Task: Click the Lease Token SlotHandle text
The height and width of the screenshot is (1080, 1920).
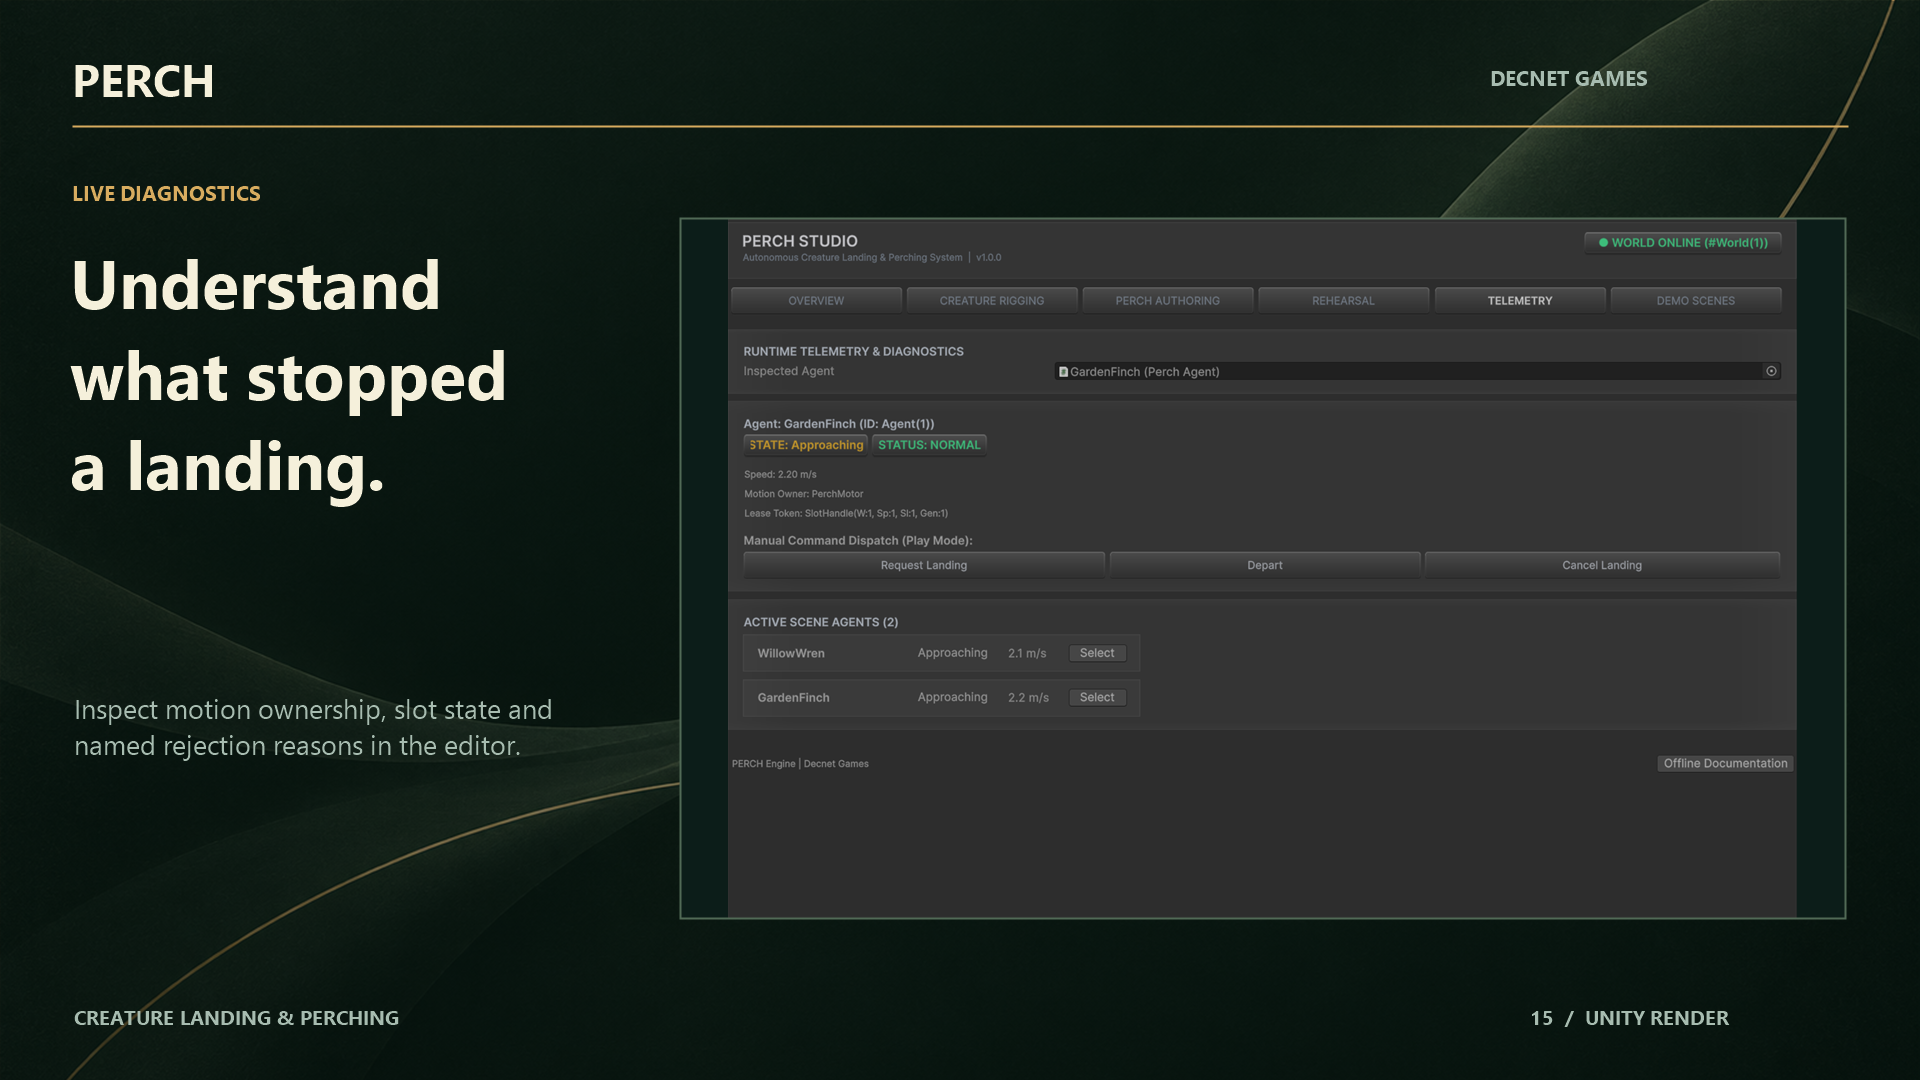Action: (x=846, y=514)
